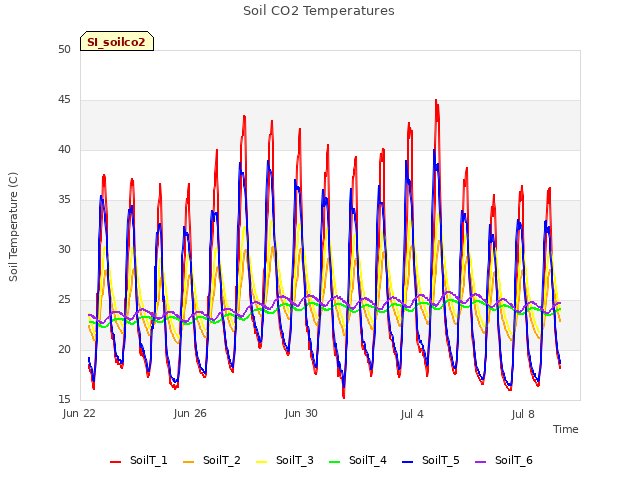Toggle the SoilT_3 series legend label

[x=295, y=460]
